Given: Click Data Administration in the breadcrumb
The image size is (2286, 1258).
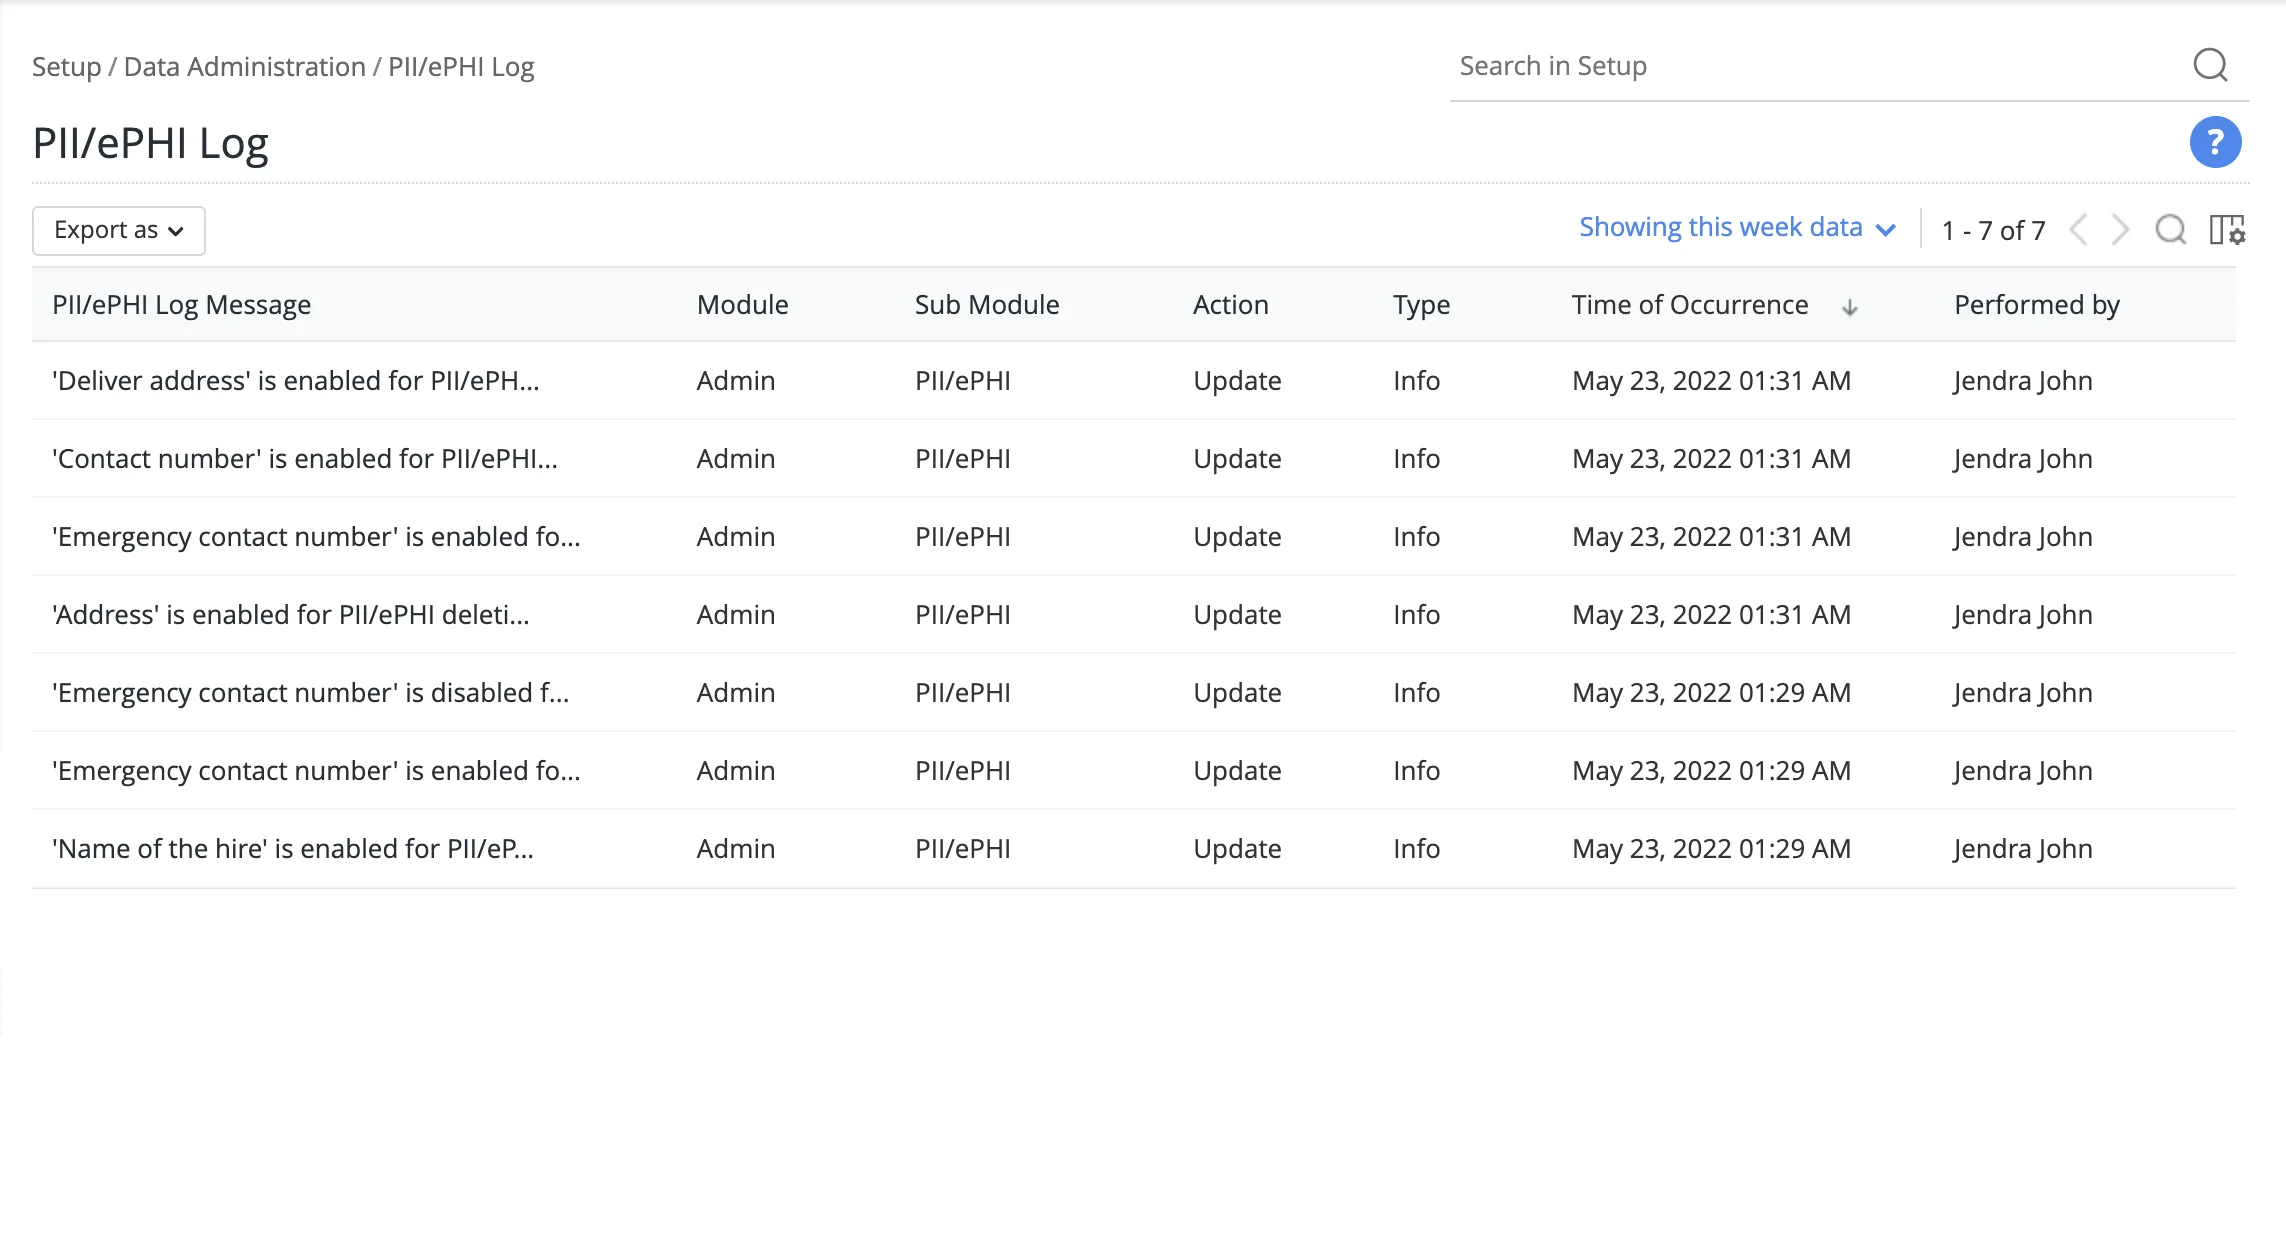Looking at the screenshot, I should pyautogui.click(x=244, y=67).
